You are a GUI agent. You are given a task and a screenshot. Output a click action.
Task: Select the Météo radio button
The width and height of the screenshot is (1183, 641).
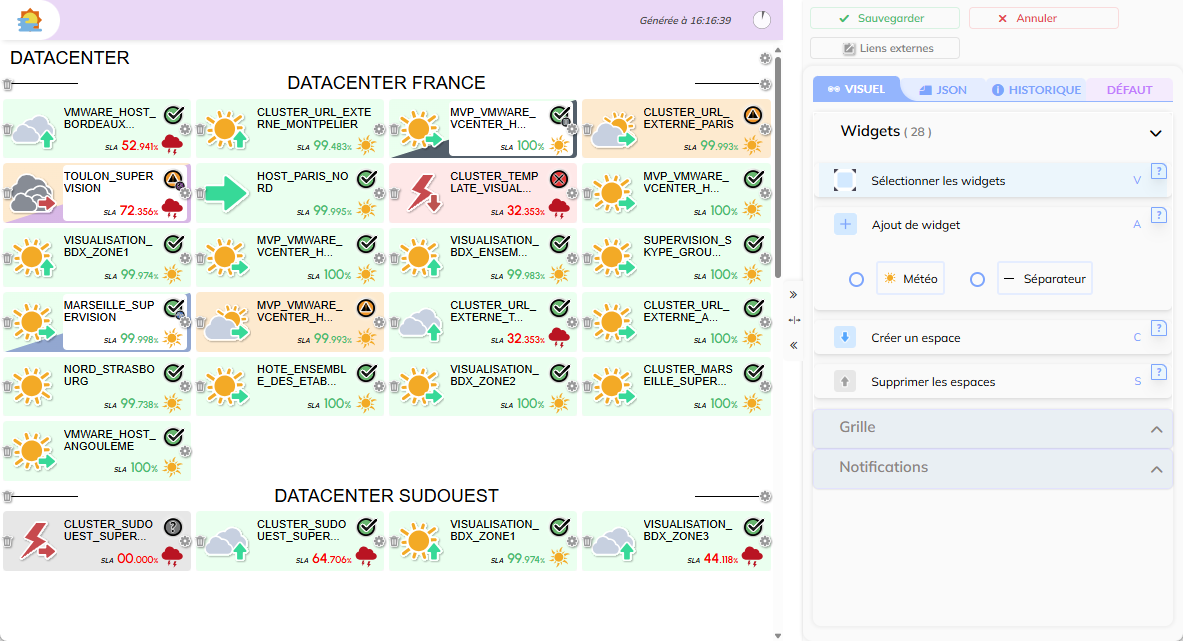[856, 280]
